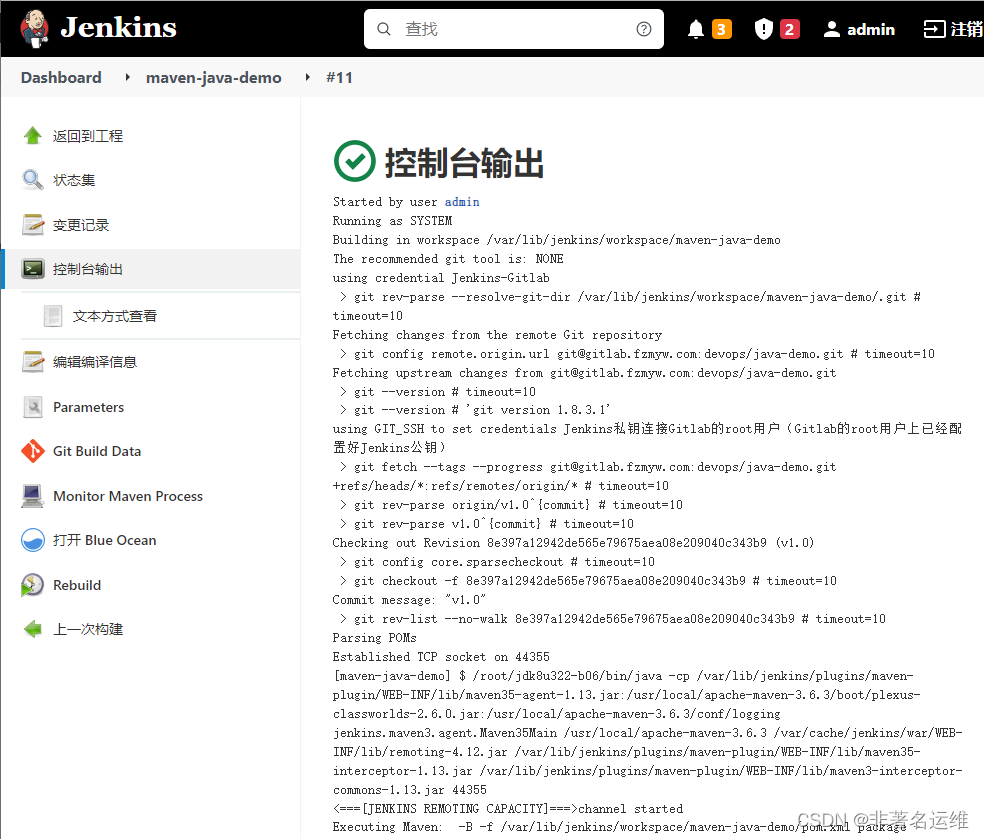Open security warnings shield icon
Image resolution: width=984 pixels, height=839 pixels.
coord(763,29)
